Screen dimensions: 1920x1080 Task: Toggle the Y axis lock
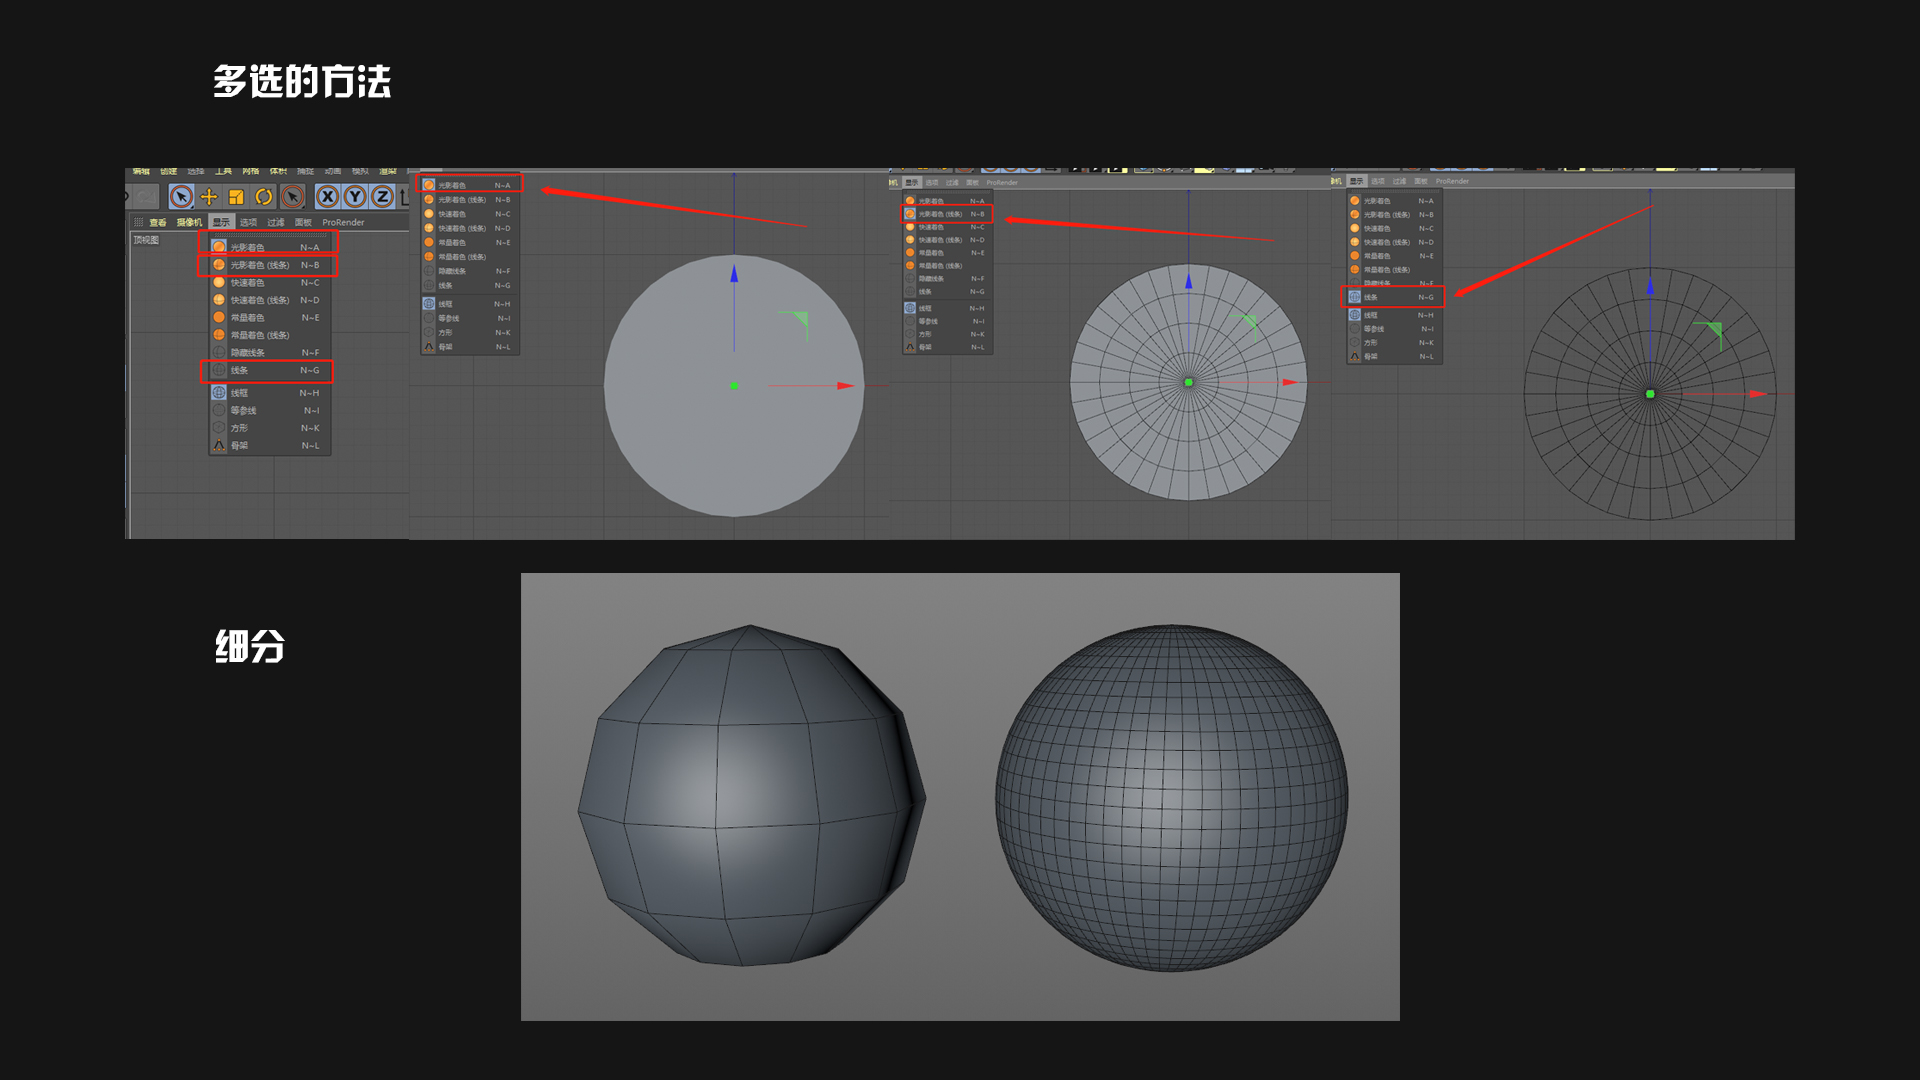(x=355, y=197)
